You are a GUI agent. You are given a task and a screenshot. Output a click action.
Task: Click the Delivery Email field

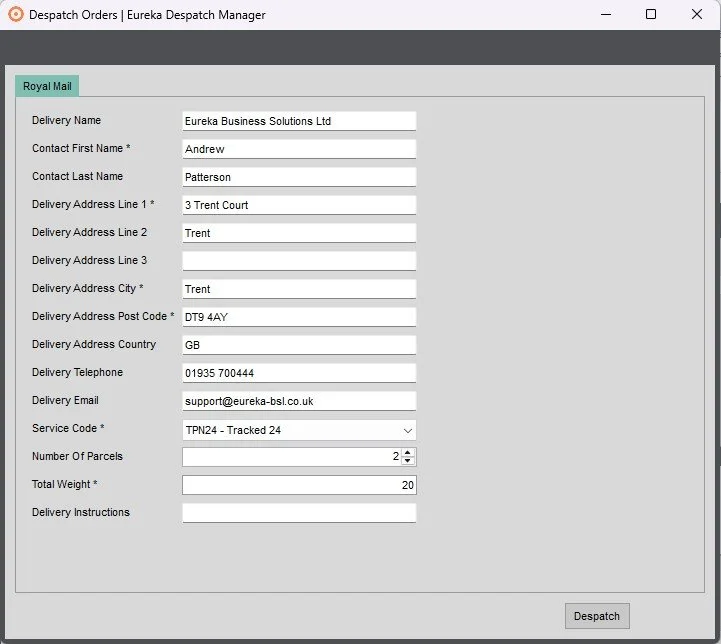click(299, 401)
